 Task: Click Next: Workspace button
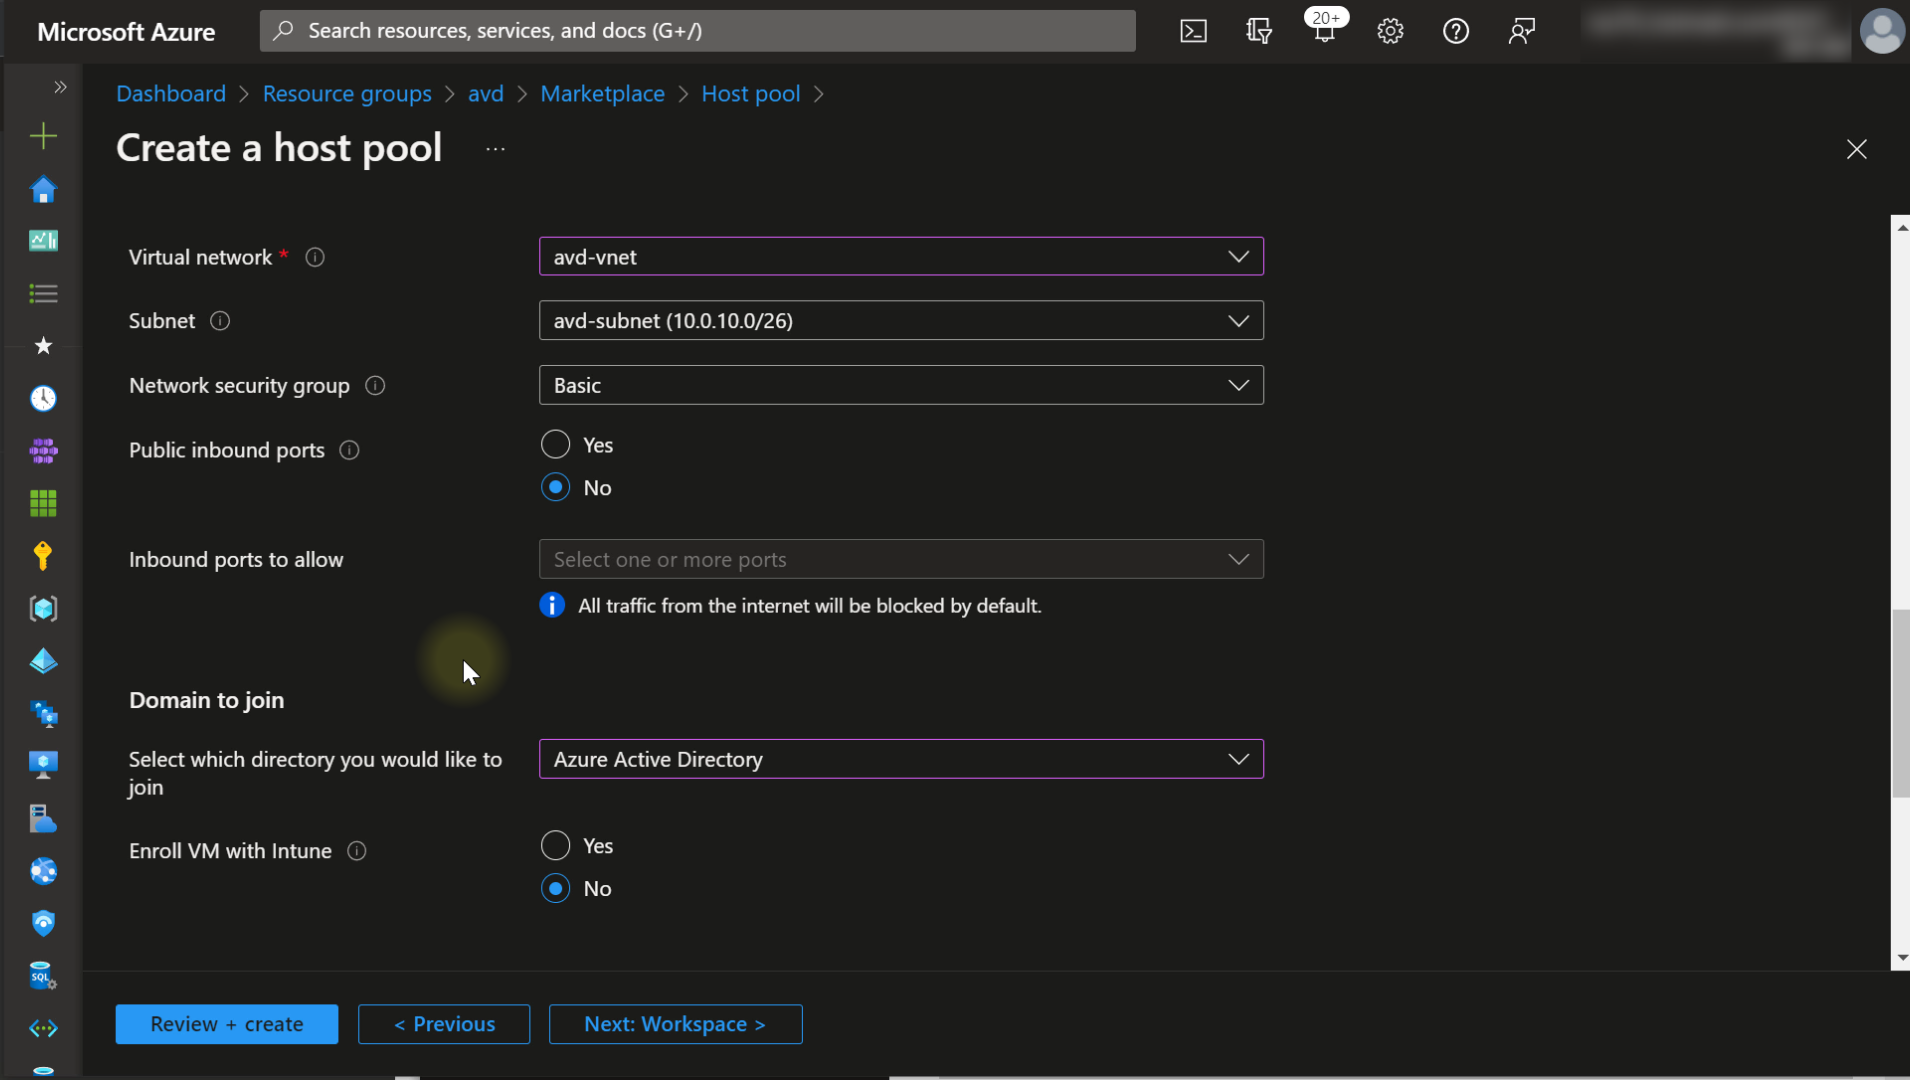675,1024
